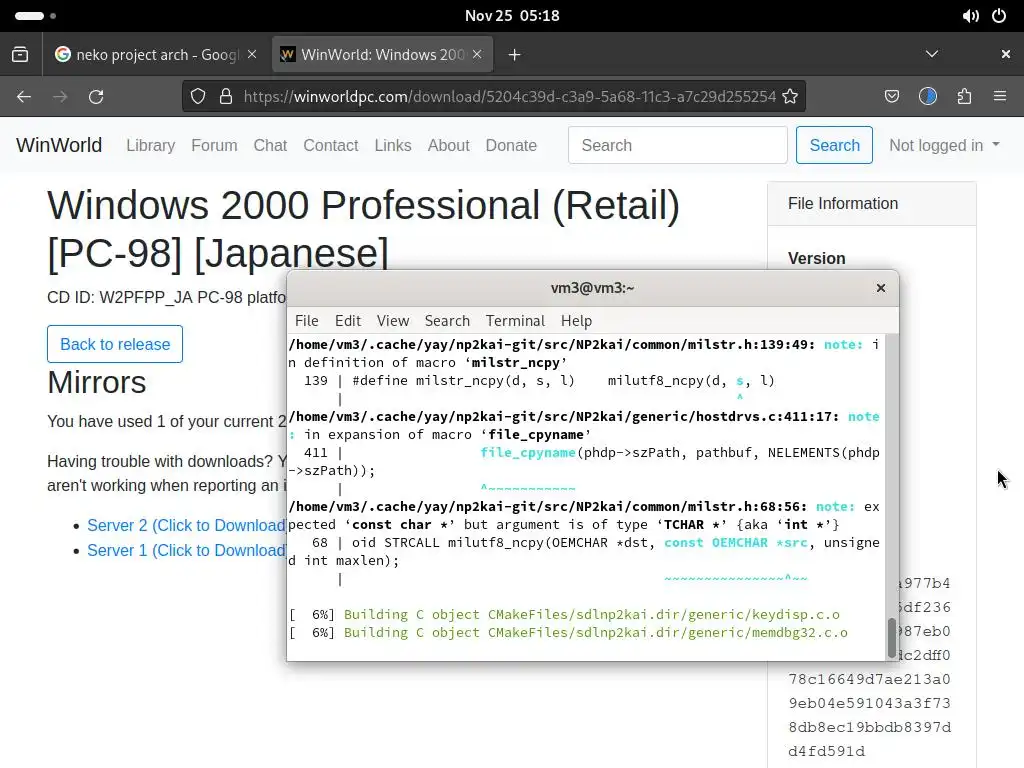Click the File Information panel header
Screen dimensions: 1024x768
click(872, 204)
